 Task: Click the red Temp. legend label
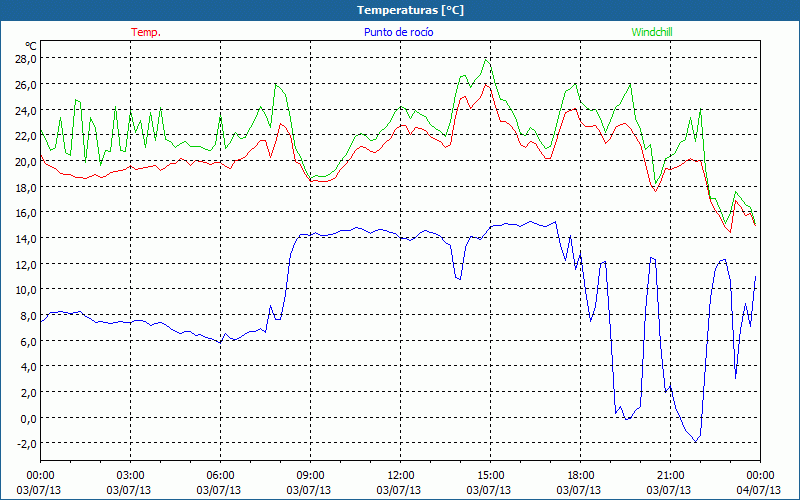click(x=146, y=32)
